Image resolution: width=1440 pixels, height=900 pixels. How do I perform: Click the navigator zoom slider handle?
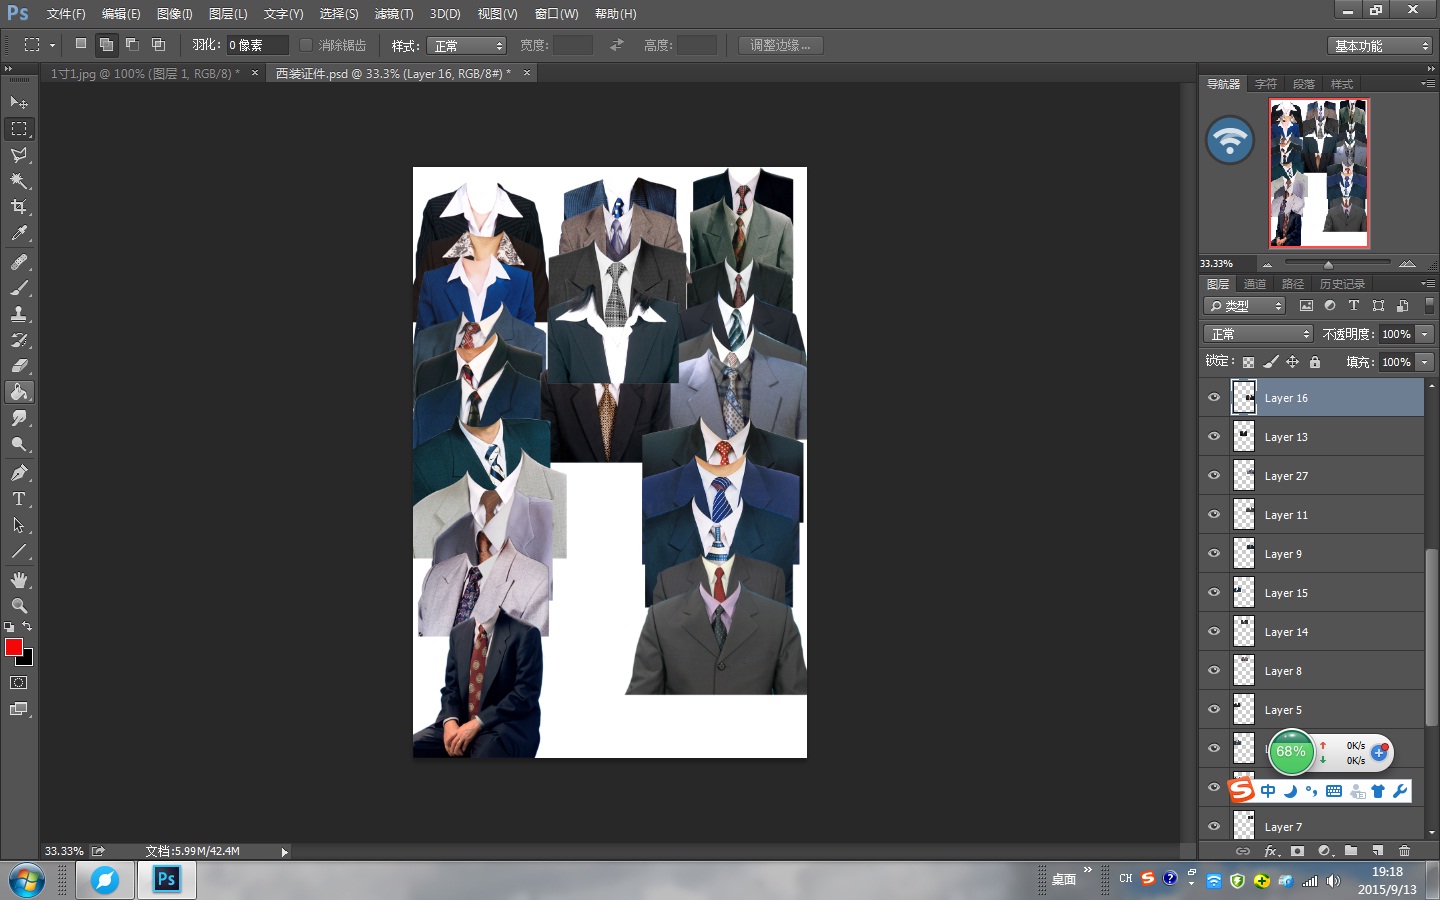point(1328,264)
